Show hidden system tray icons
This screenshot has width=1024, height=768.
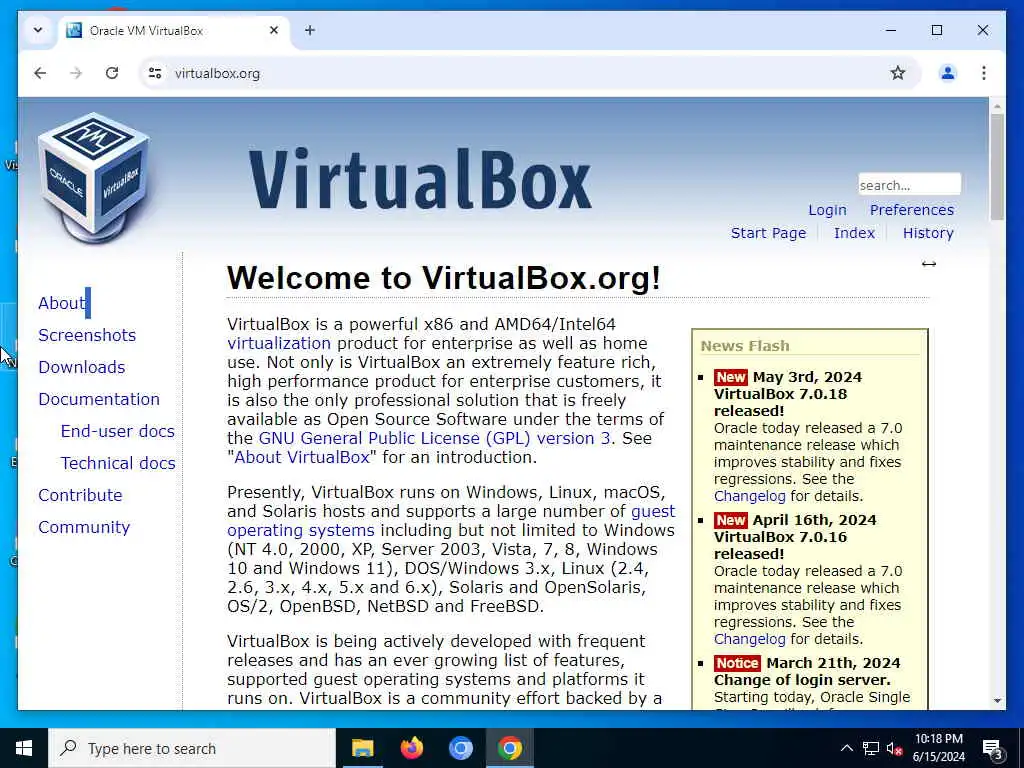pos(846,748)
